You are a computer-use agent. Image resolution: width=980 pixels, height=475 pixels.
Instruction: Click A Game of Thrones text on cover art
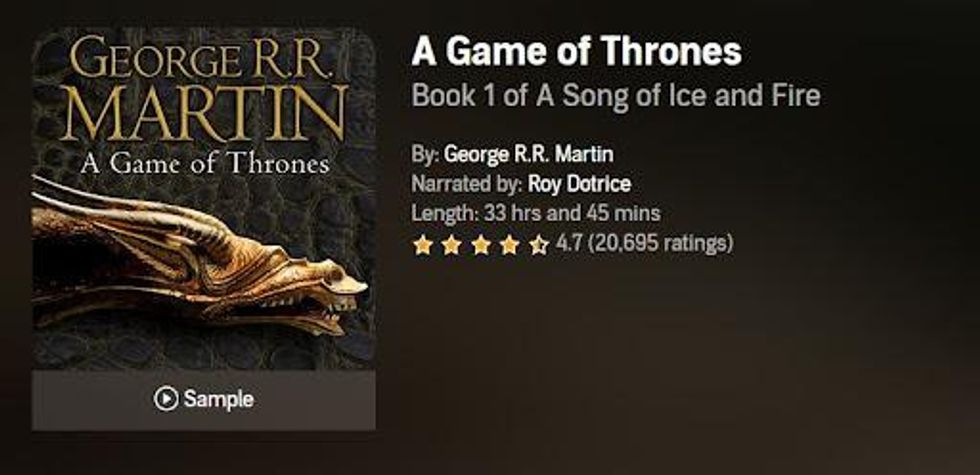tap(205, 163)
